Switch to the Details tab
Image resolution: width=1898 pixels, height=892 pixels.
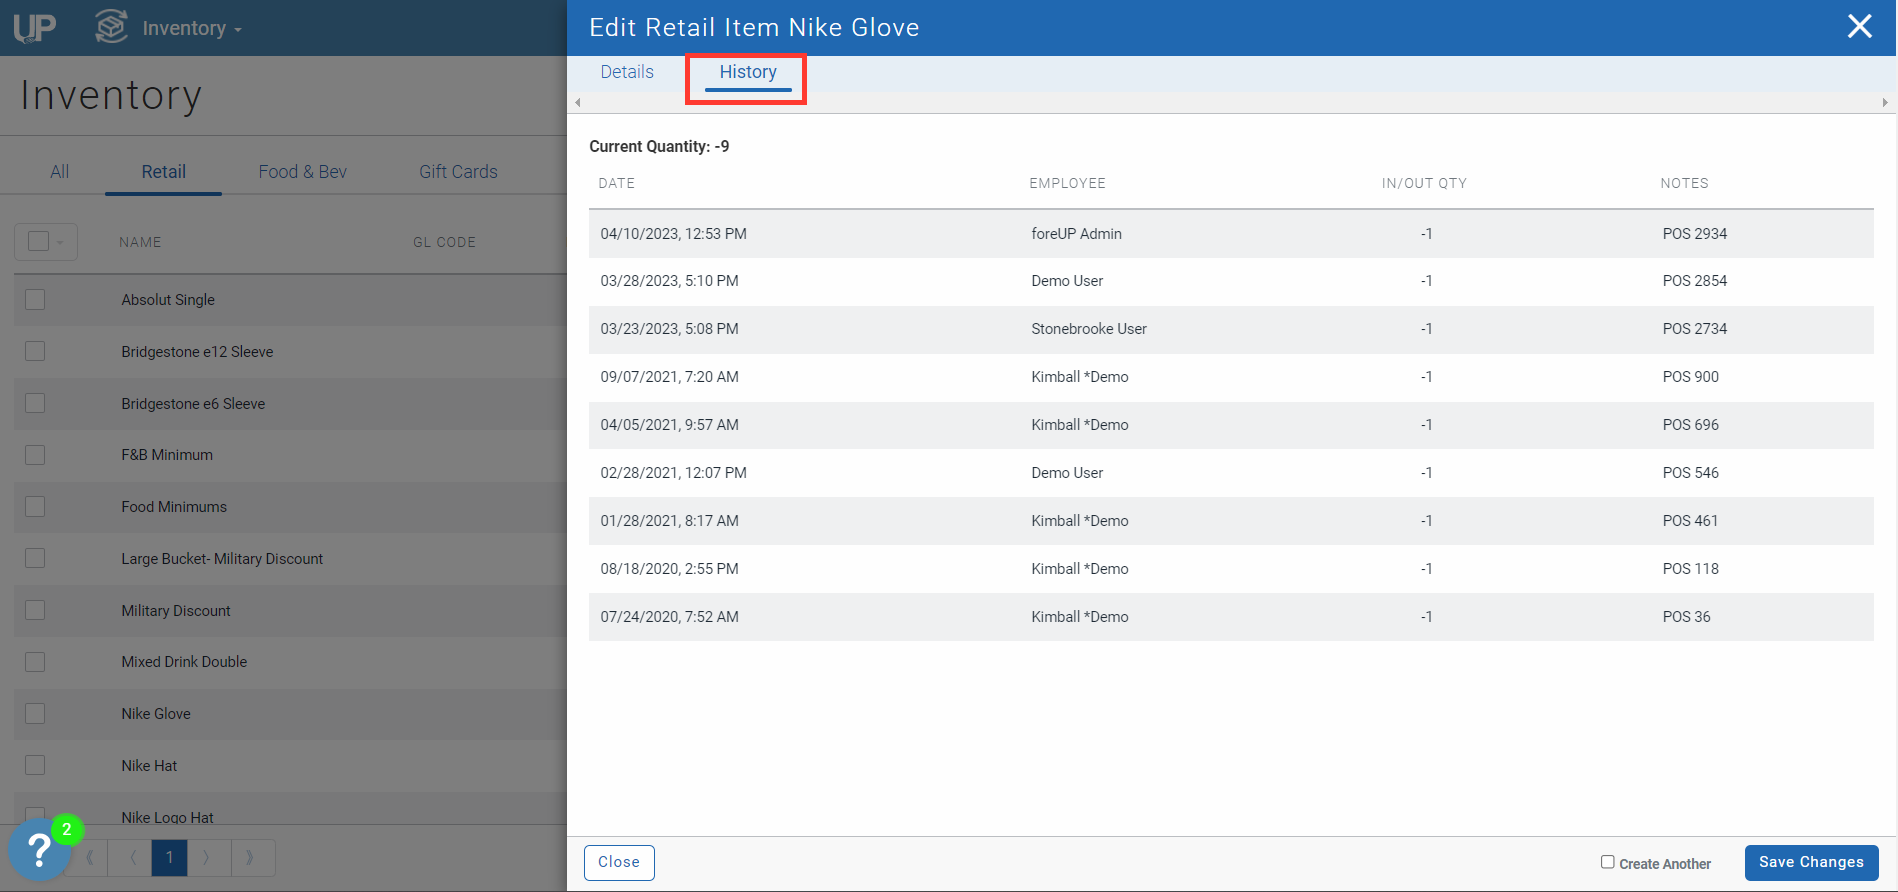(627, 72)
